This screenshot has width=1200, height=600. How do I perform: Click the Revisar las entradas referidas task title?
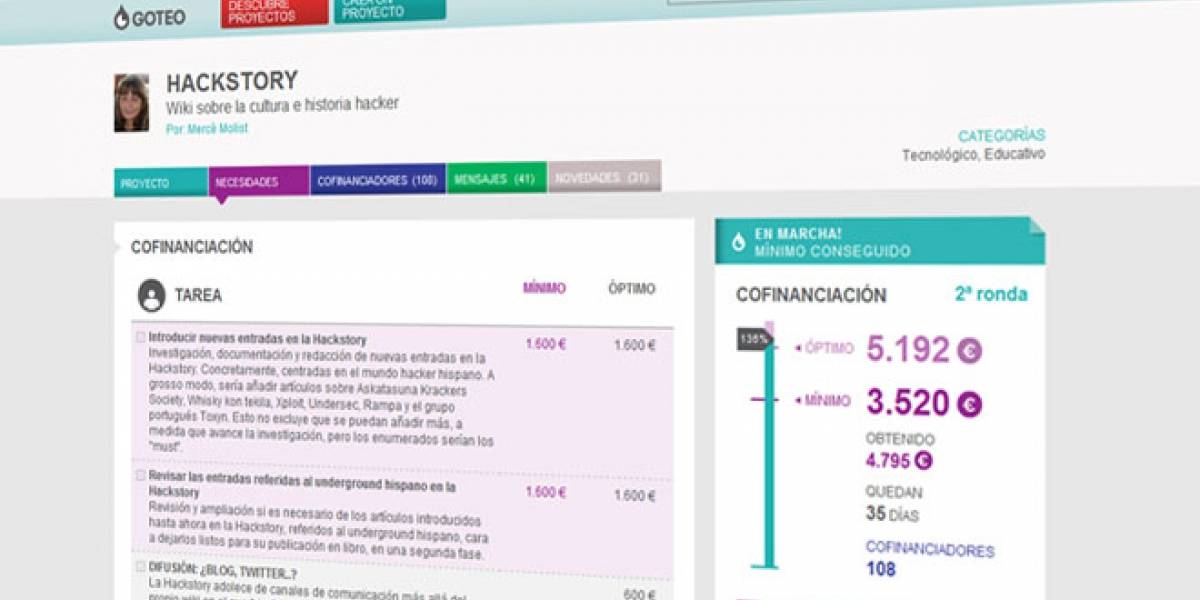point(302,486)
